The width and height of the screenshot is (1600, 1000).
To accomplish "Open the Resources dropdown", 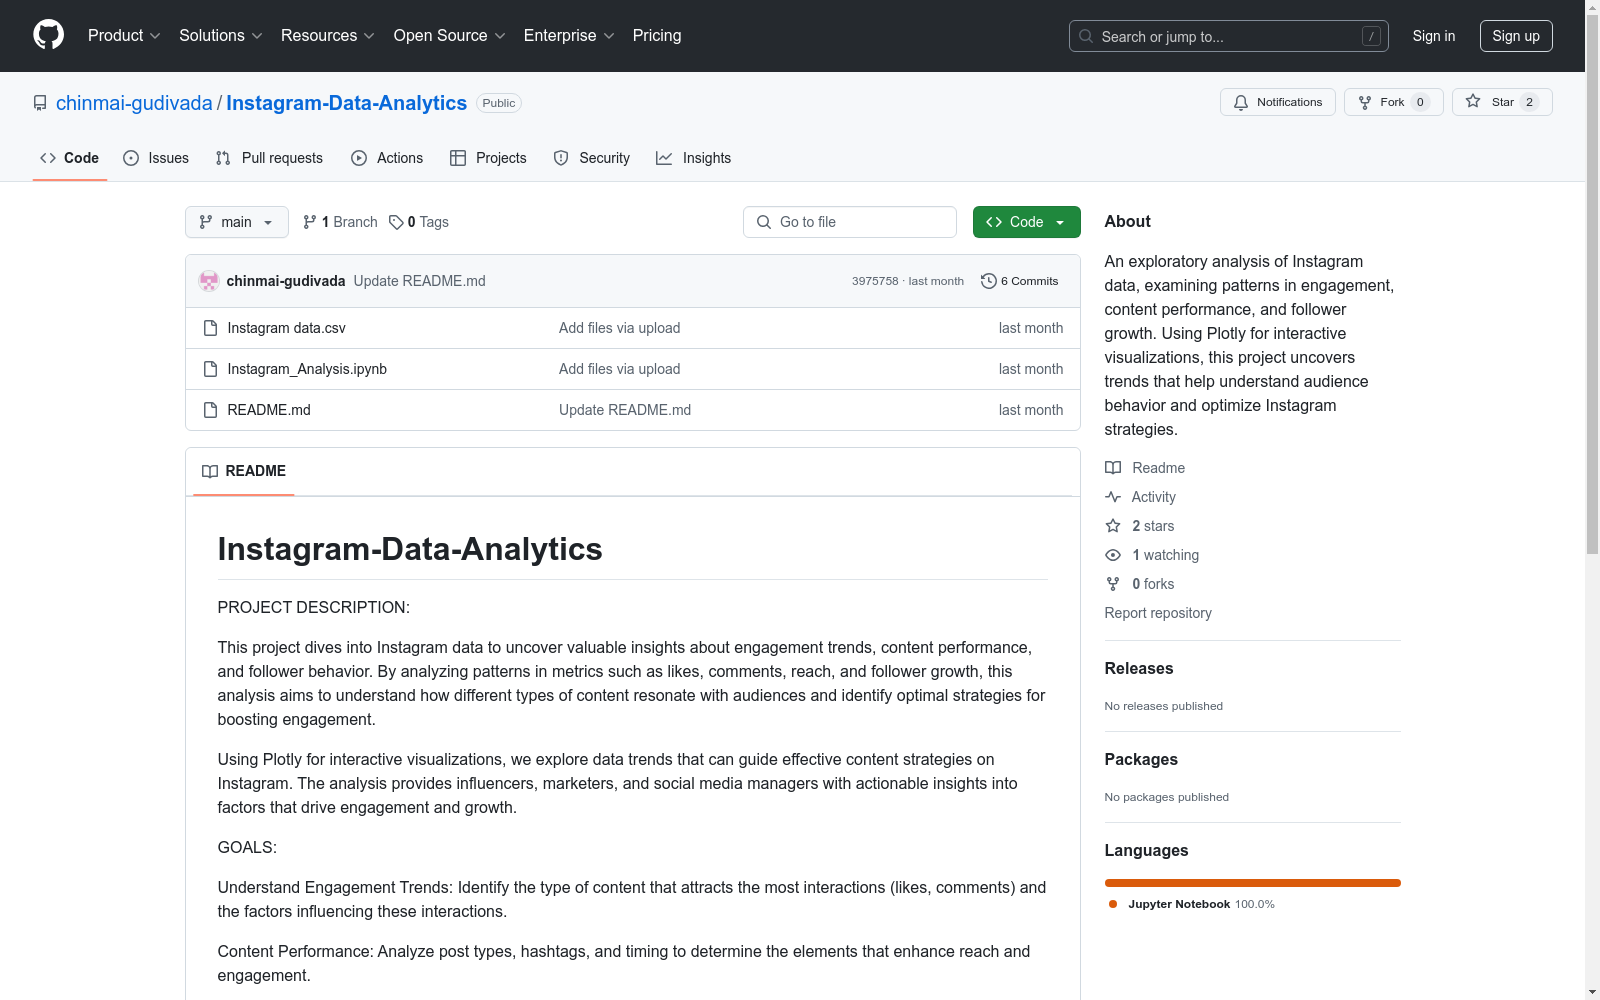I will [x=328, y=36].
